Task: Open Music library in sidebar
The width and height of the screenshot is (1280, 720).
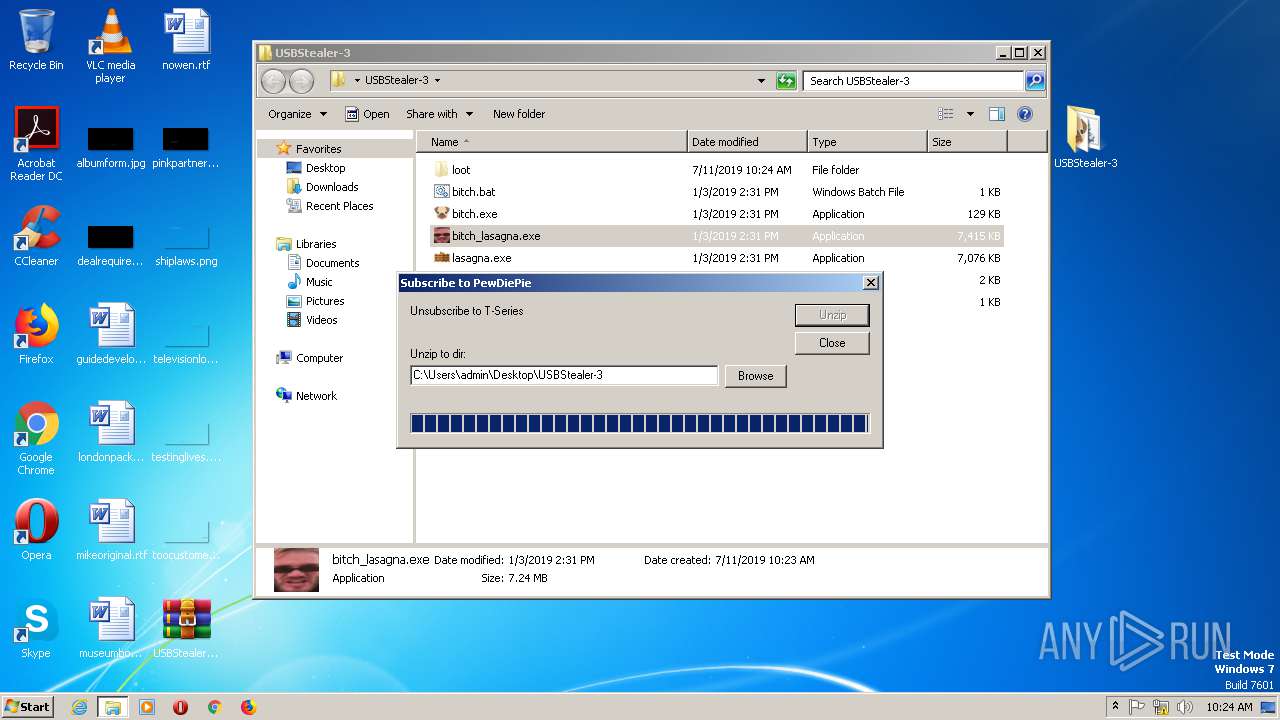Action: [x=309, y=282]
